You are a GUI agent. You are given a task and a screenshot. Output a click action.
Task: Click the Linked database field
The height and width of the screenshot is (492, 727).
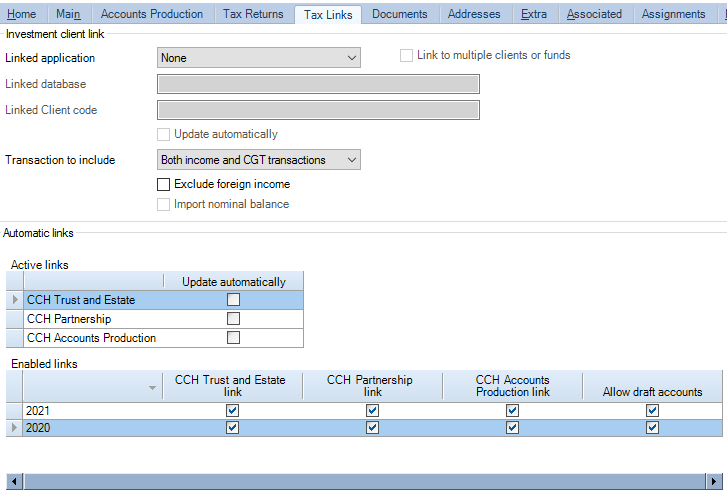click(318, 84)
